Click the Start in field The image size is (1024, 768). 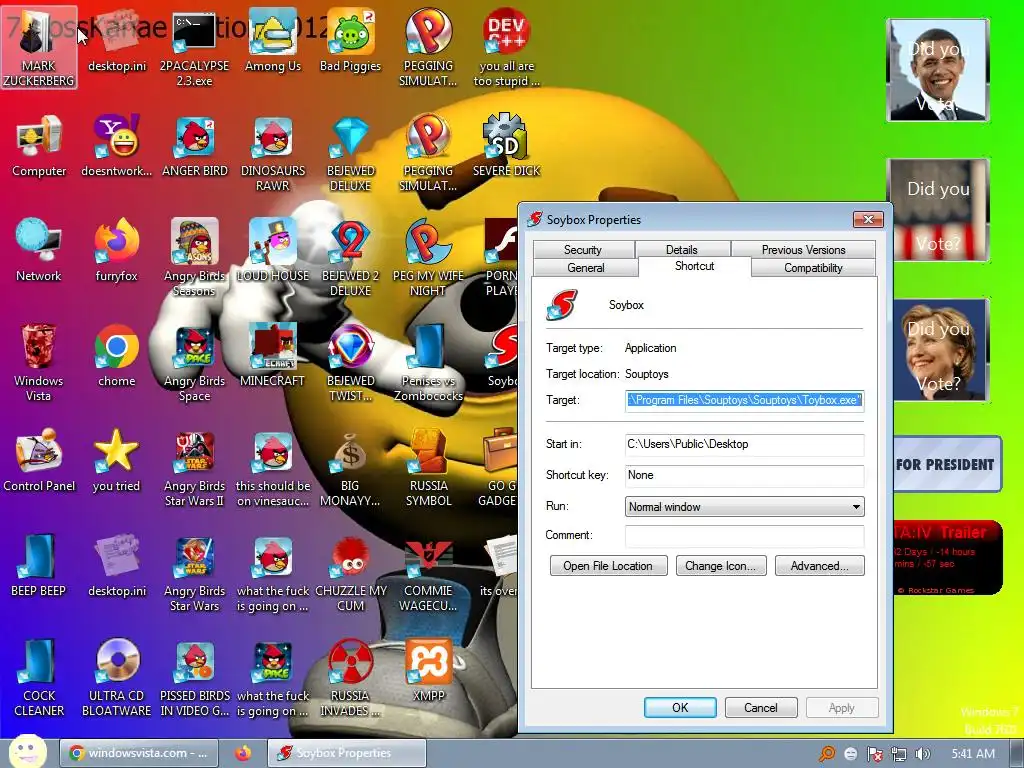(744, 445)
